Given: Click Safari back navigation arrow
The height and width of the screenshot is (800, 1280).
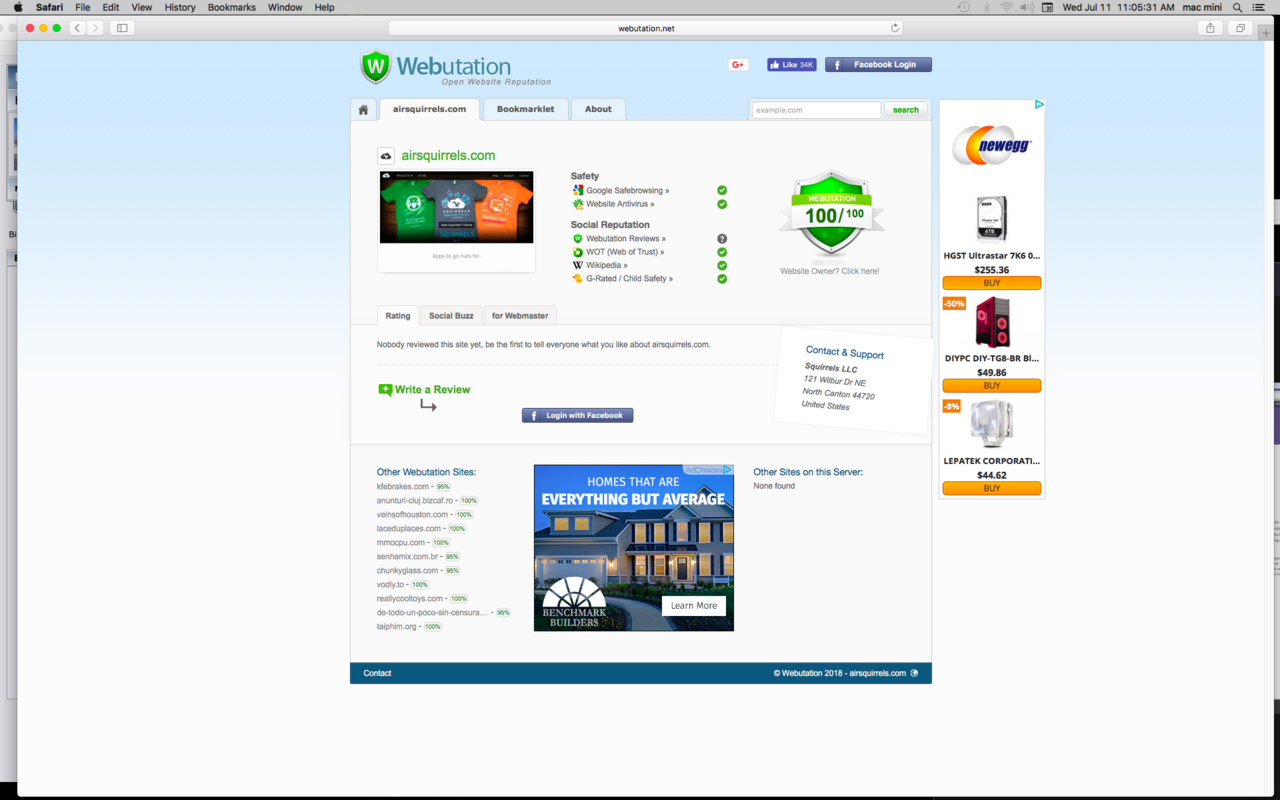Looking at the screenshot, I should click(77, 28).
